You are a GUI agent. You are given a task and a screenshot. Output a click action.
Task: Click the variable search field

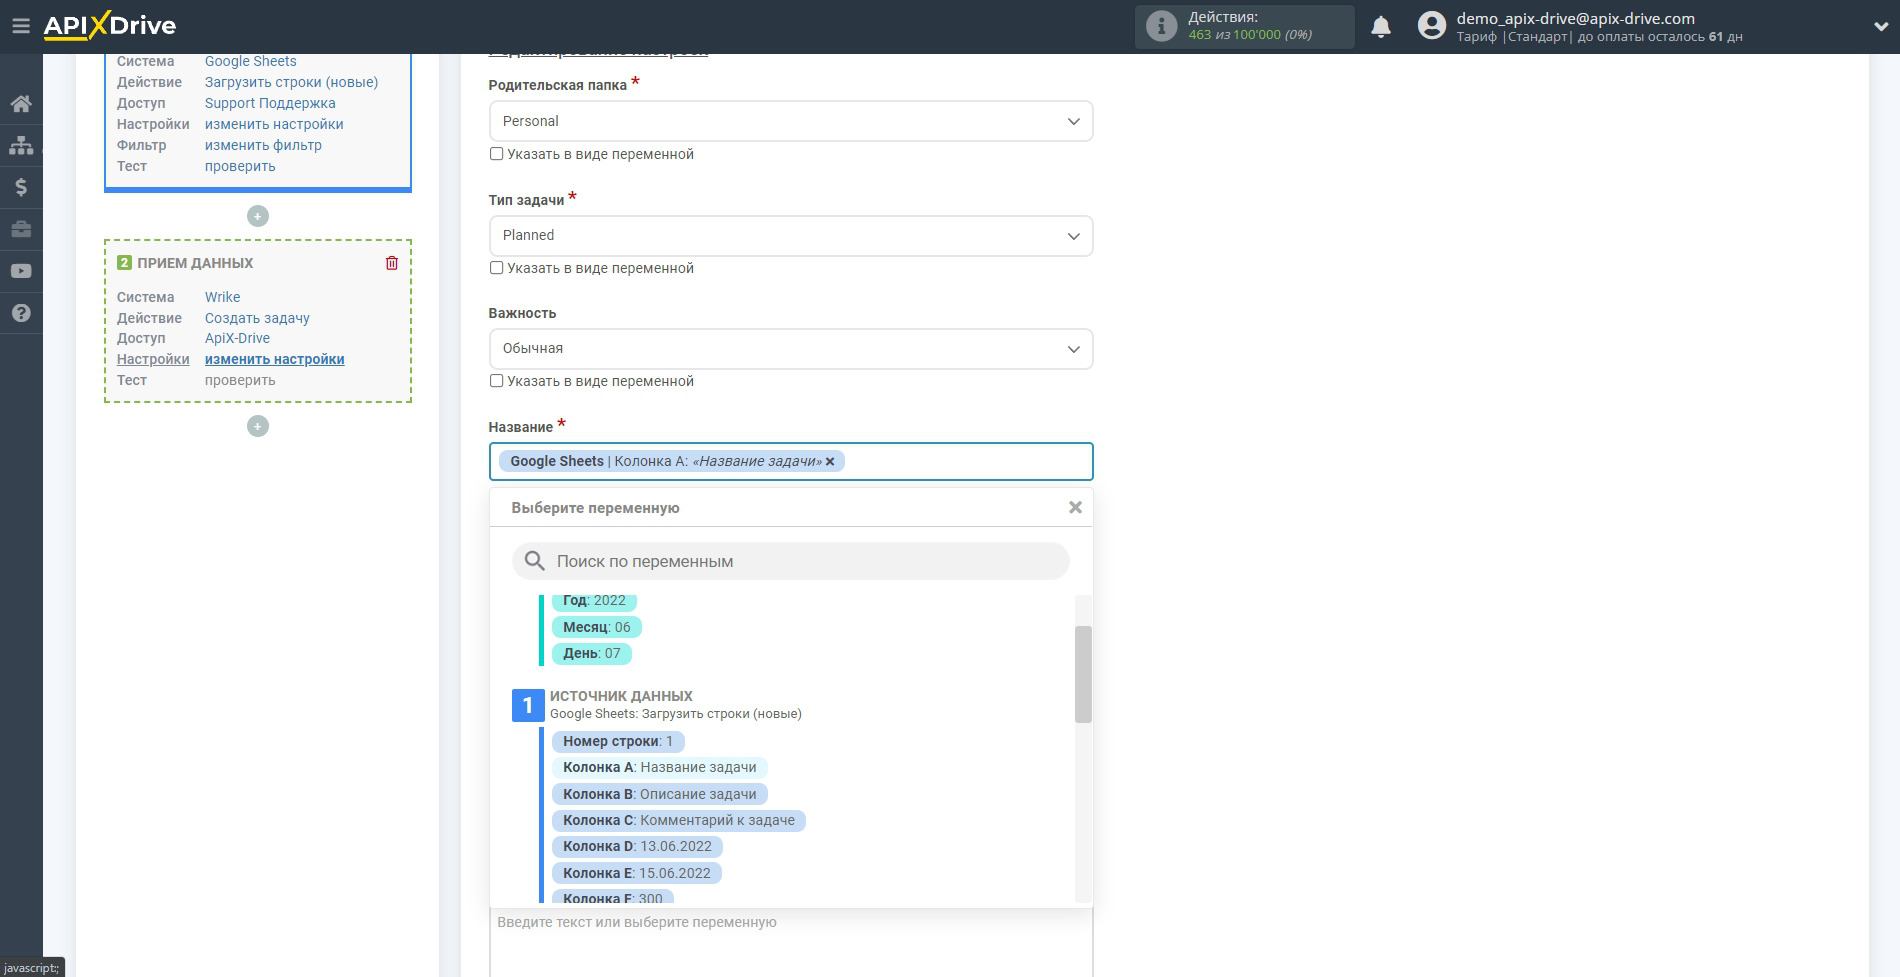tap(791, 561)
